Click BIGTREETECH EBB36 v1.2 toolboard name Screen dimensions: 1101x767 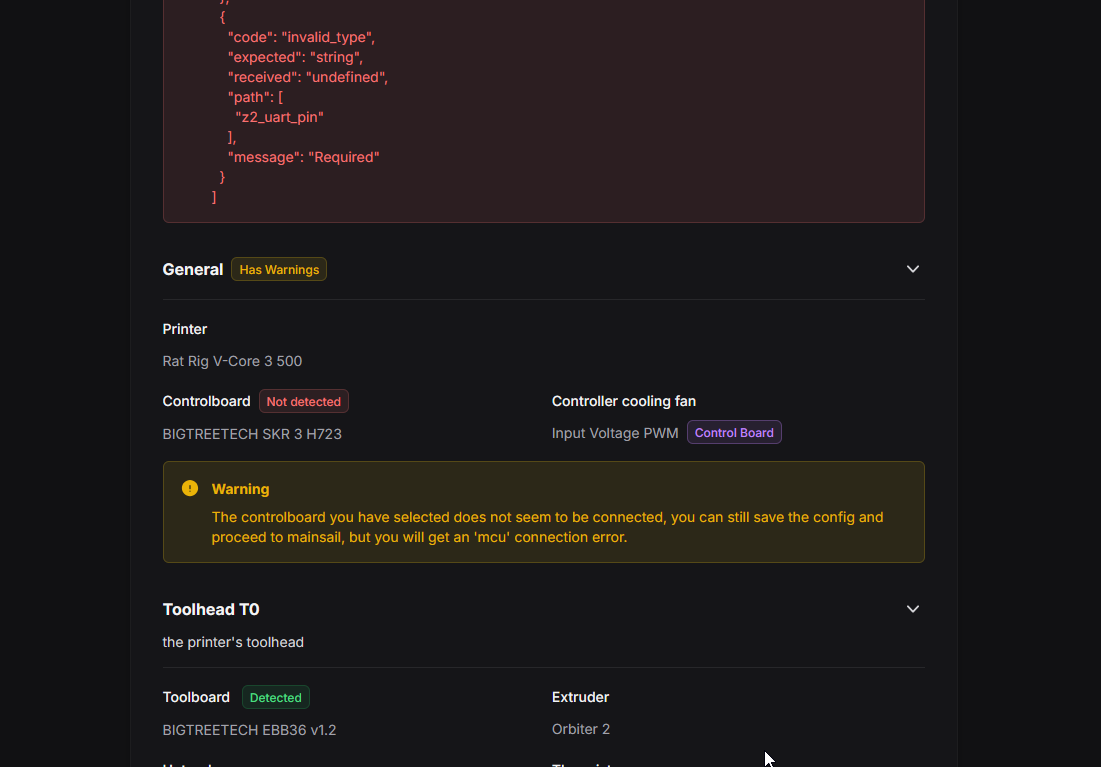(x=249, y=730)
